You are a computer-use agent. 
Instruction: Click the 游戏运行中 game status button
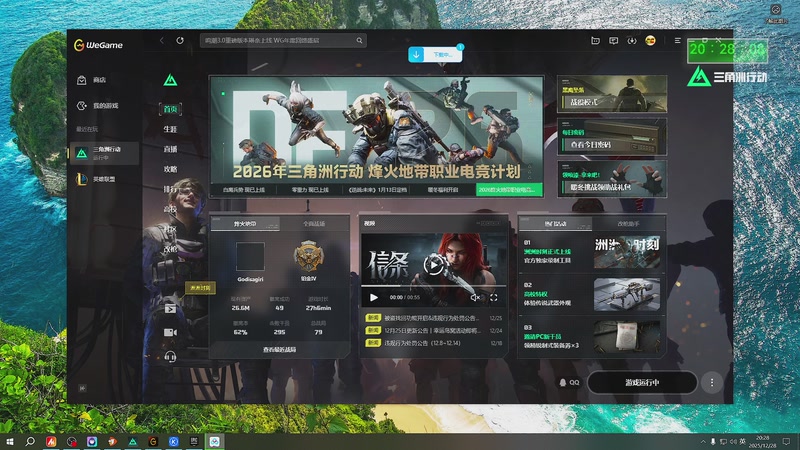click(x=642, y=382)
